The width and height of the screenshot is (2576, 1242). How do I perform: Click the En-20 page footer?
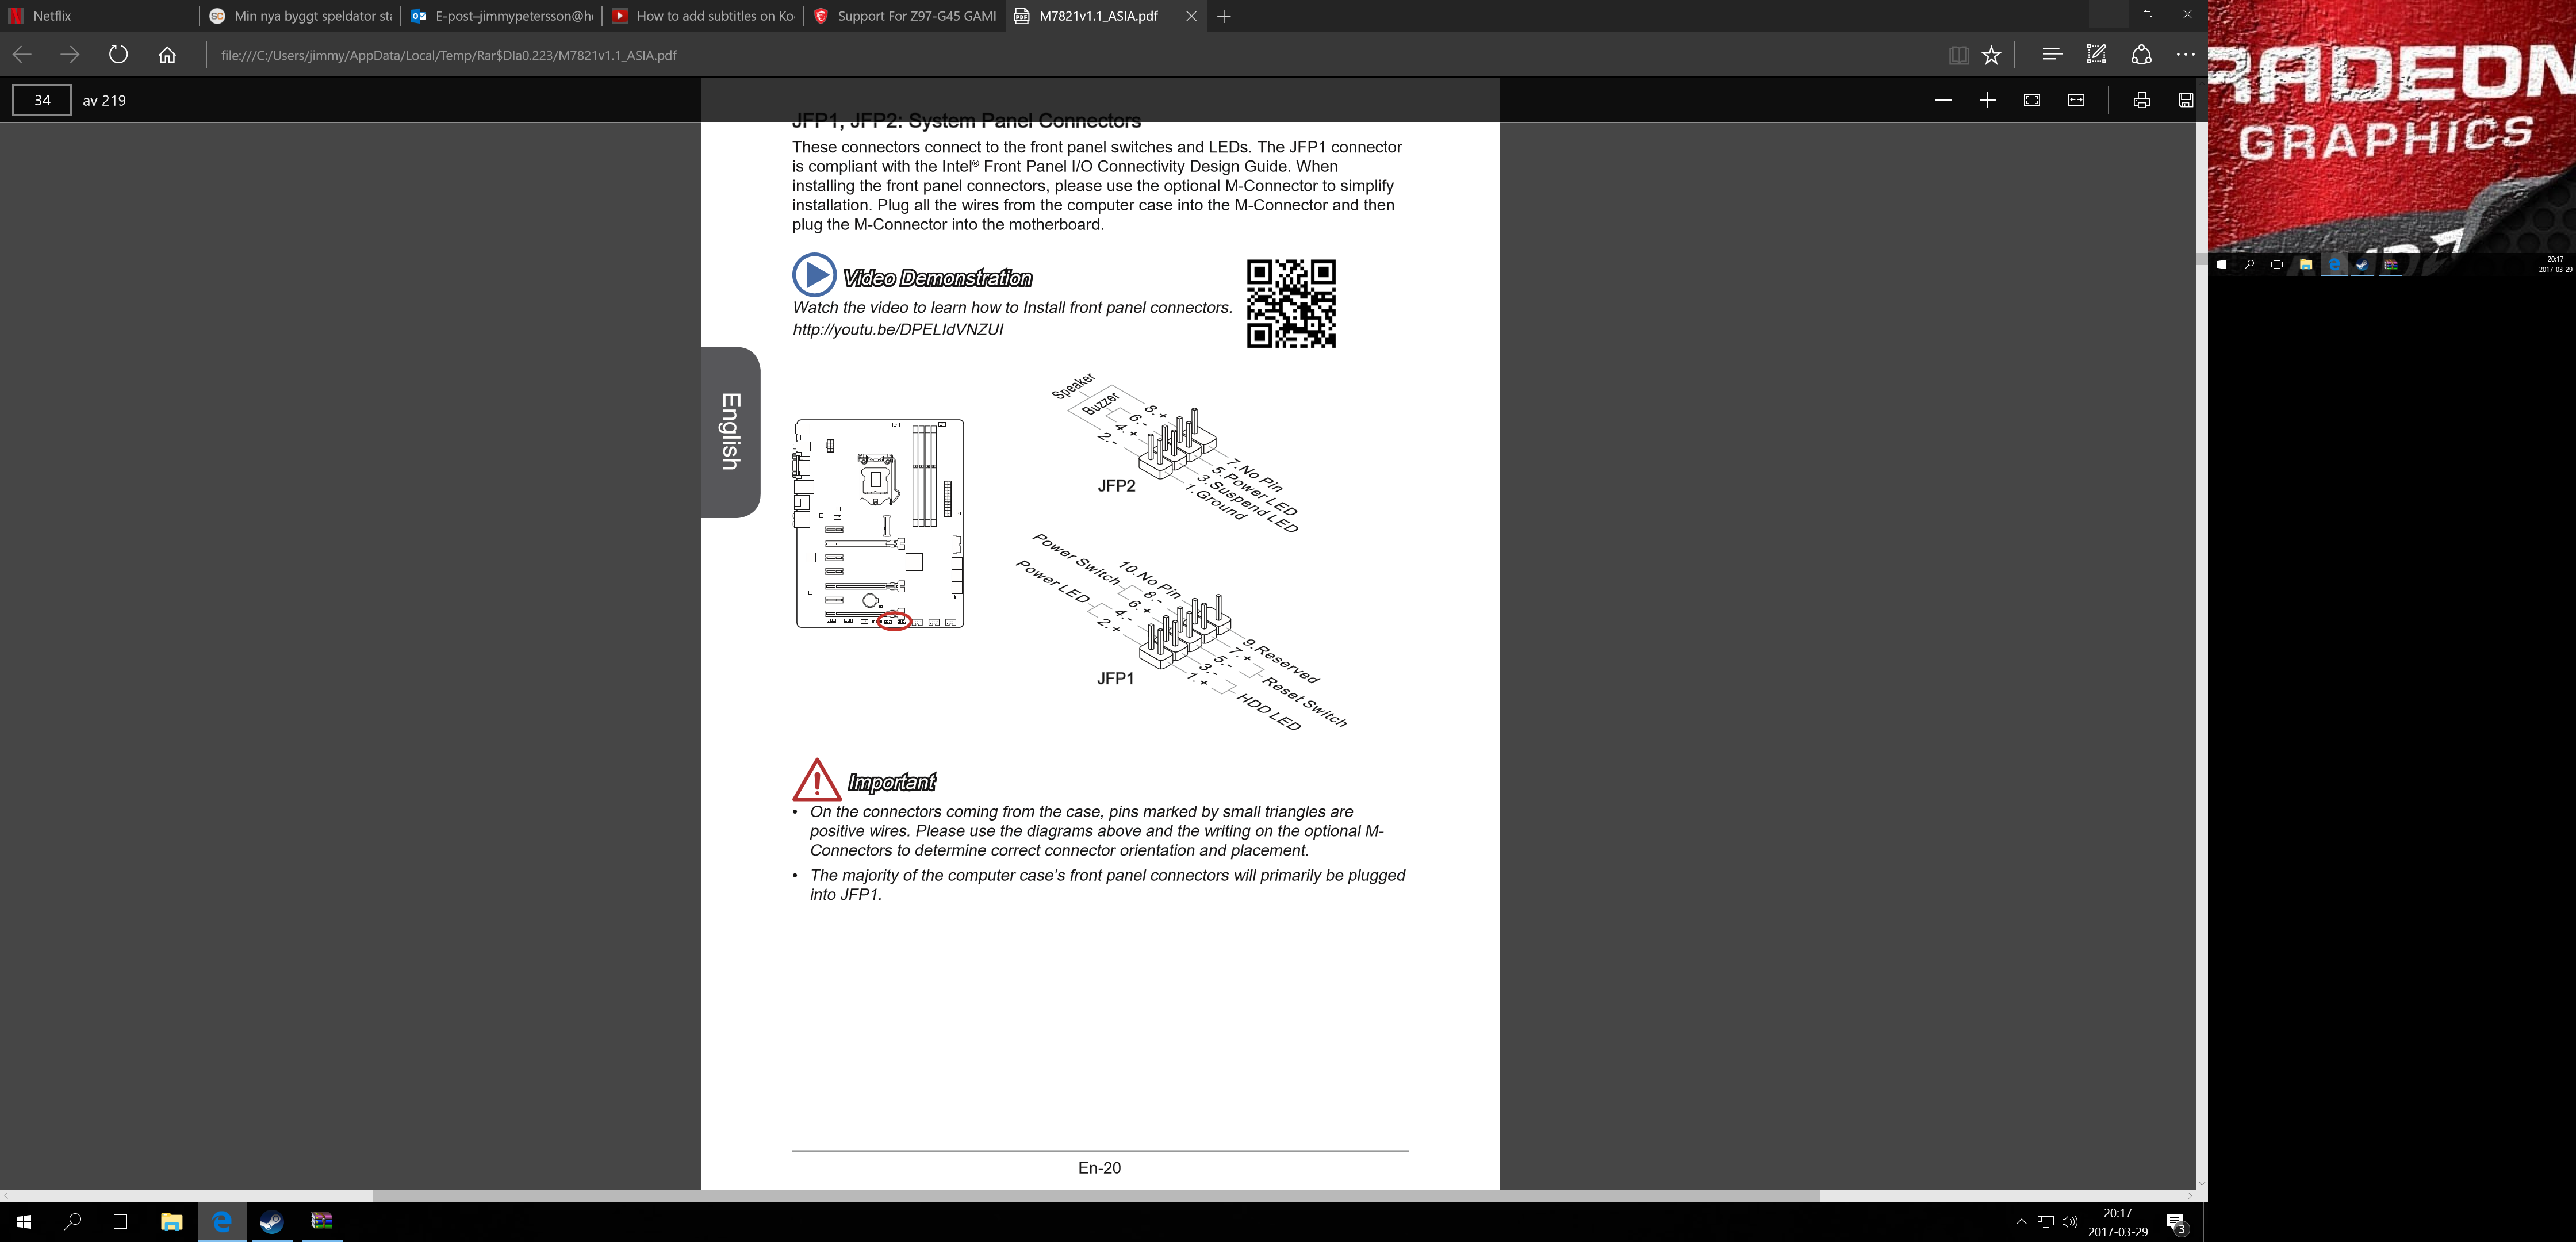(1099, 1168)
